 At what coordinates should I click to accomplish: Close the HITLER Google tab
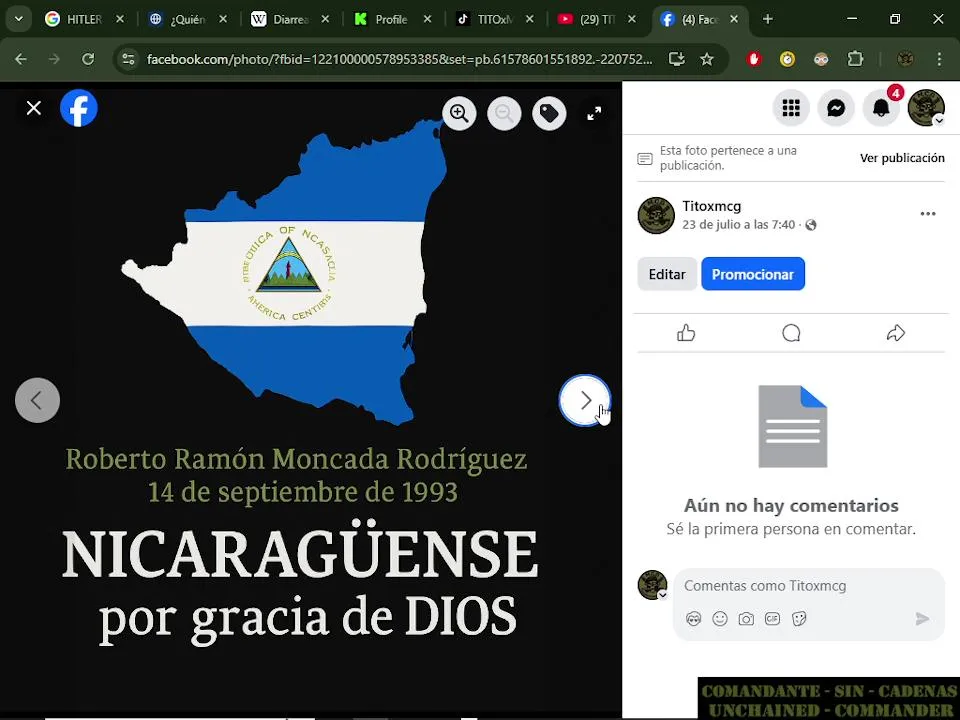click(x=120, y=19)
